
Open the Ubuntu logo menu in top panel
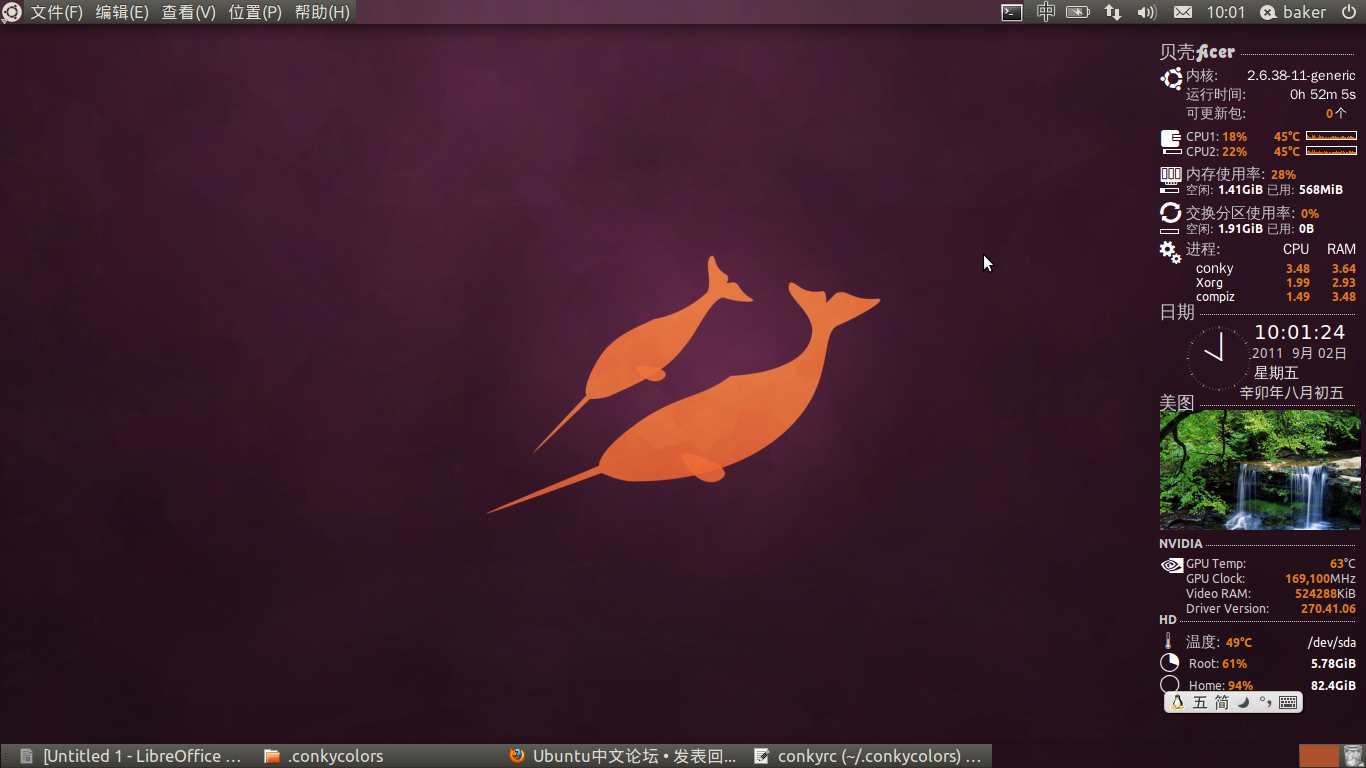12,12
